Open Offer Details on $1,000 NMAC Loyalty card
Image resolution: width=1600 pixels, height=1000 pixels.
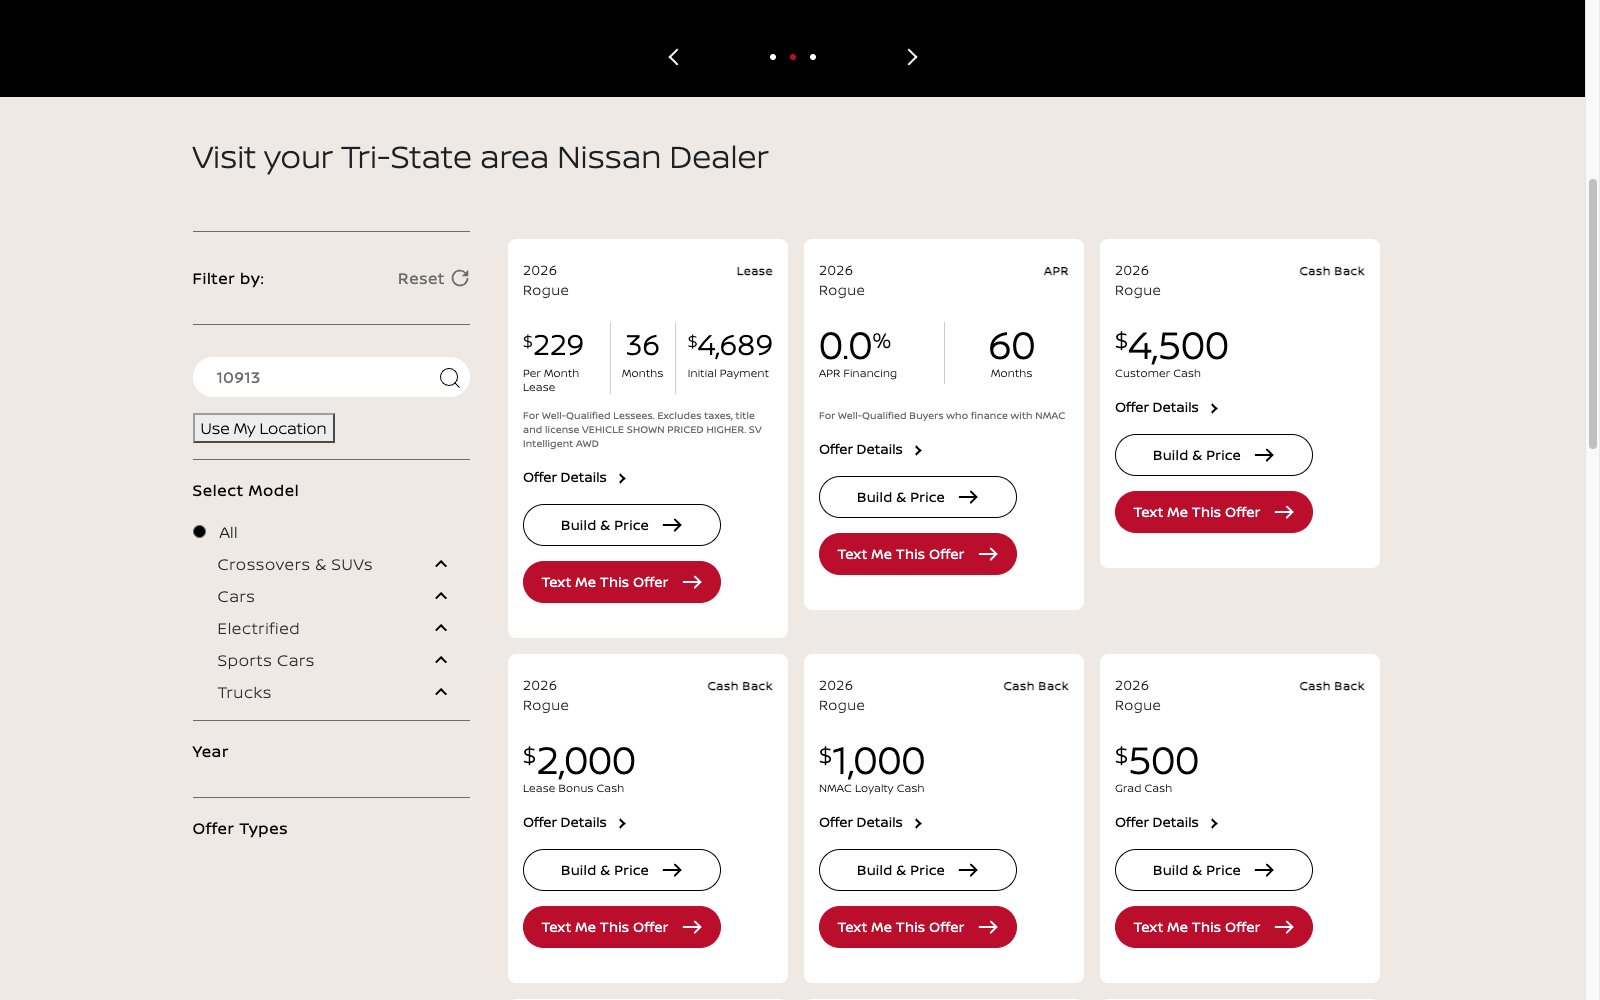(x=871, y=823)
